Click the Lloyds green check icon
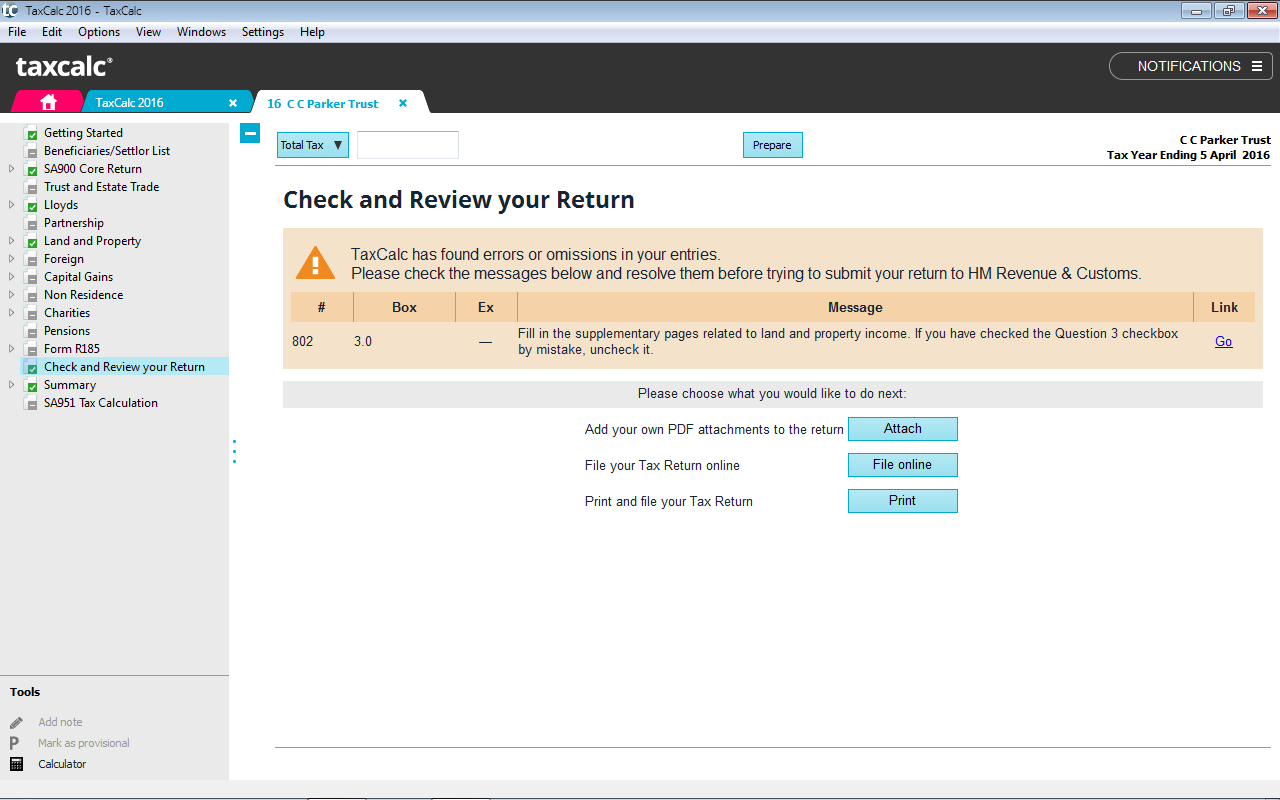Screen dimensions: 1280x800 tap(32, 205)
